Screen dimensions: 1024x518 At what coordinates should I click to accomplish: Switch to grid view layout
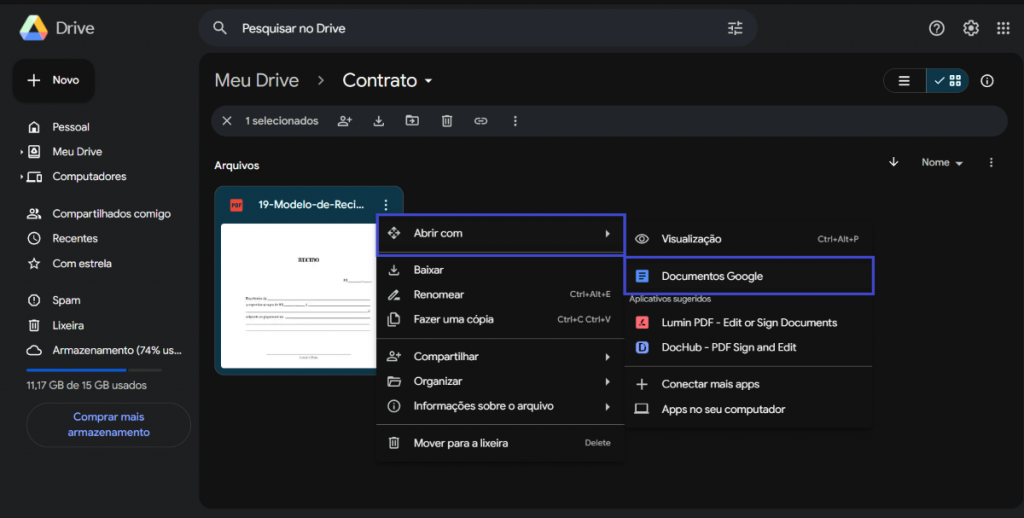point(947,81)
